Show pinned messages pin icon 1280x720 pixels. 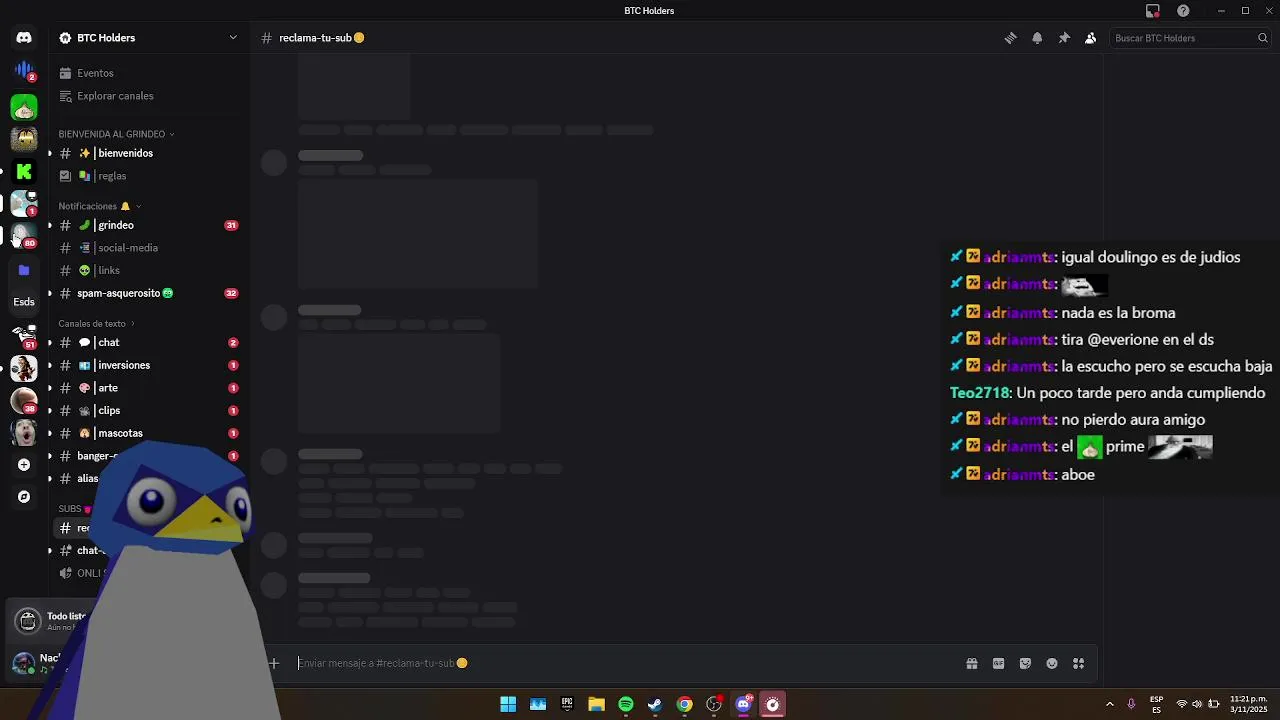[1064, 38]
